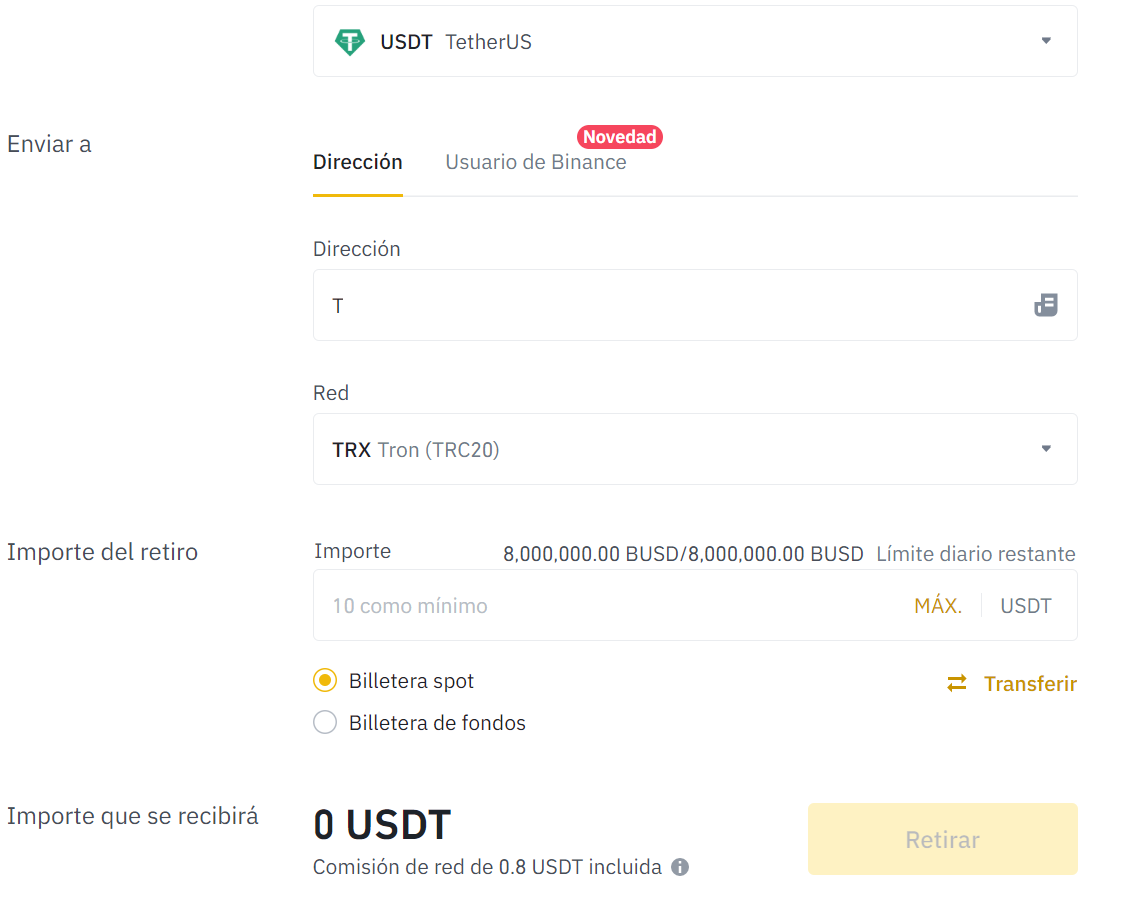The height and width of the screenshot is (922, 1131).
Task: Switch to the Dirección tab
Action: 357,162
